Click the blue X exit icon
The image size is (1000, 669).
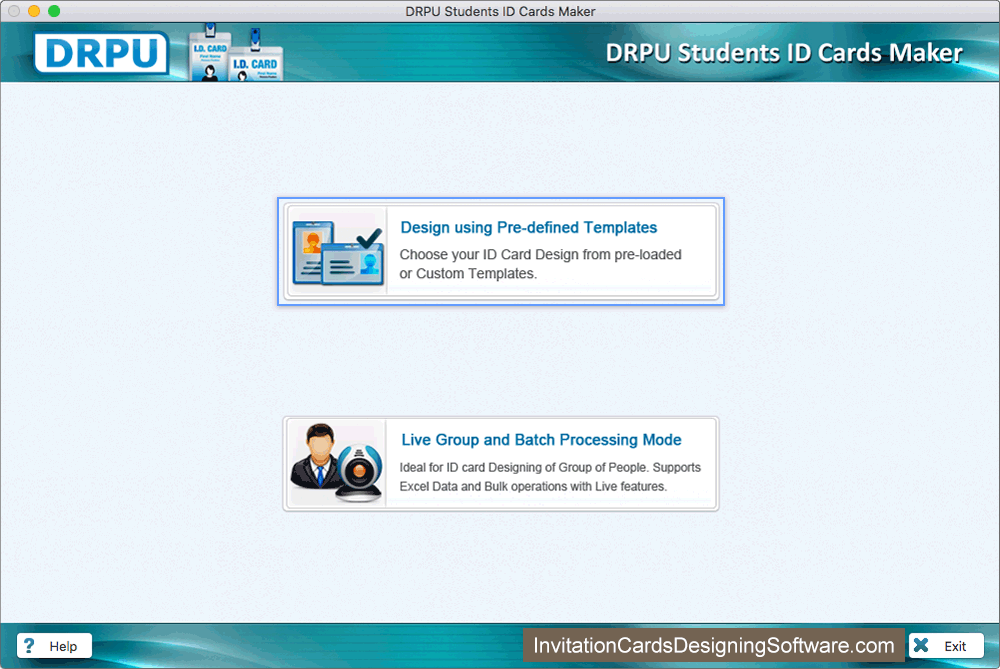pos(921,645)
